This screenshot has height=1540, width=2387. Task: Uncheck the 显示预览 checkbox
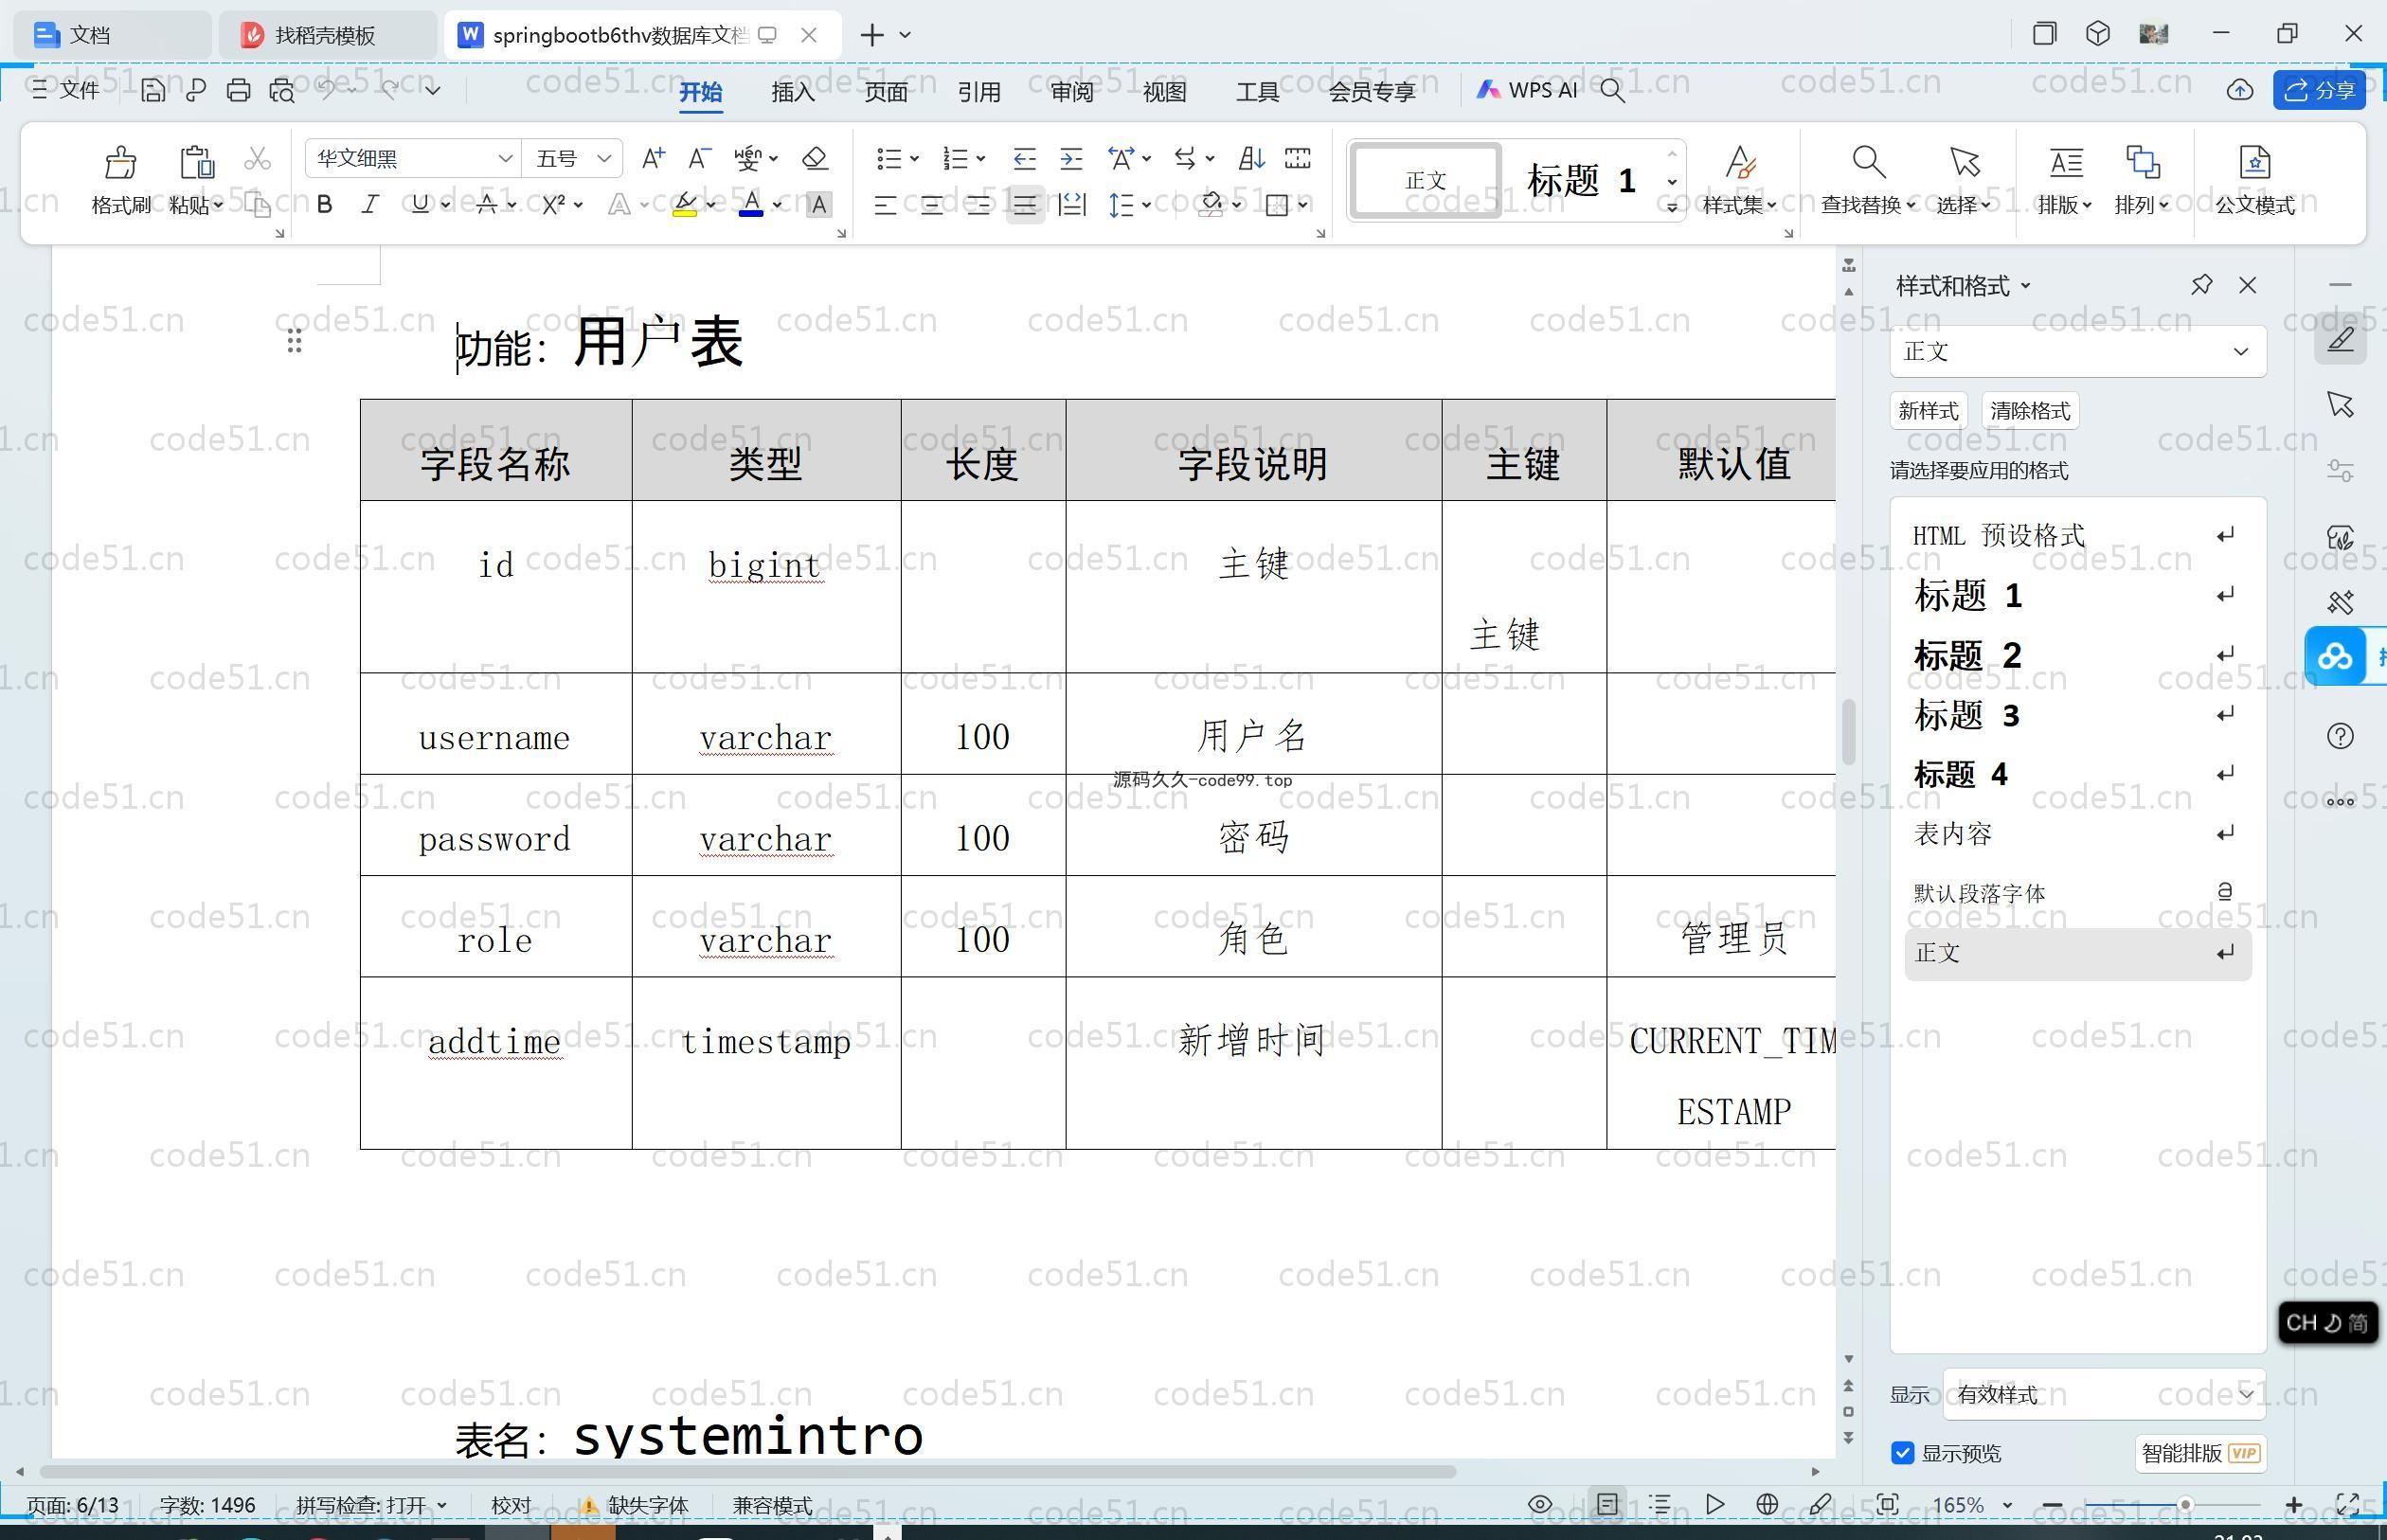(x=1902, y=1453)
